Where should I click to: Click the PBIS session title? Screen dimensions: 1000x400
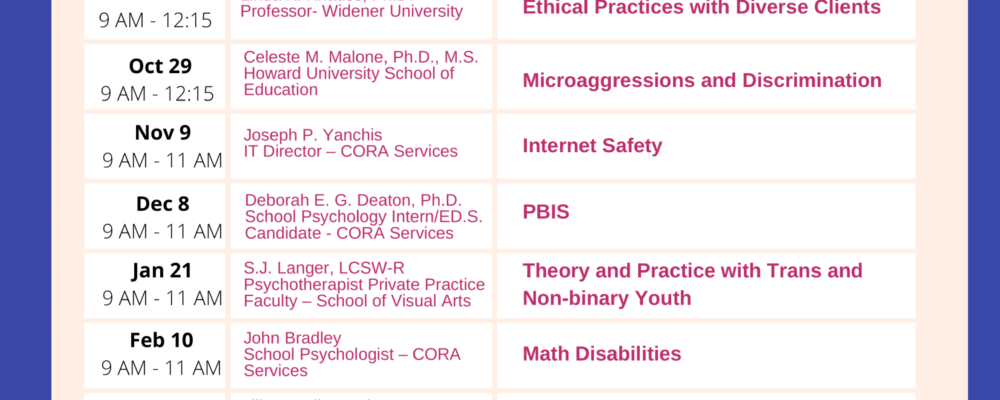[546, 213]
